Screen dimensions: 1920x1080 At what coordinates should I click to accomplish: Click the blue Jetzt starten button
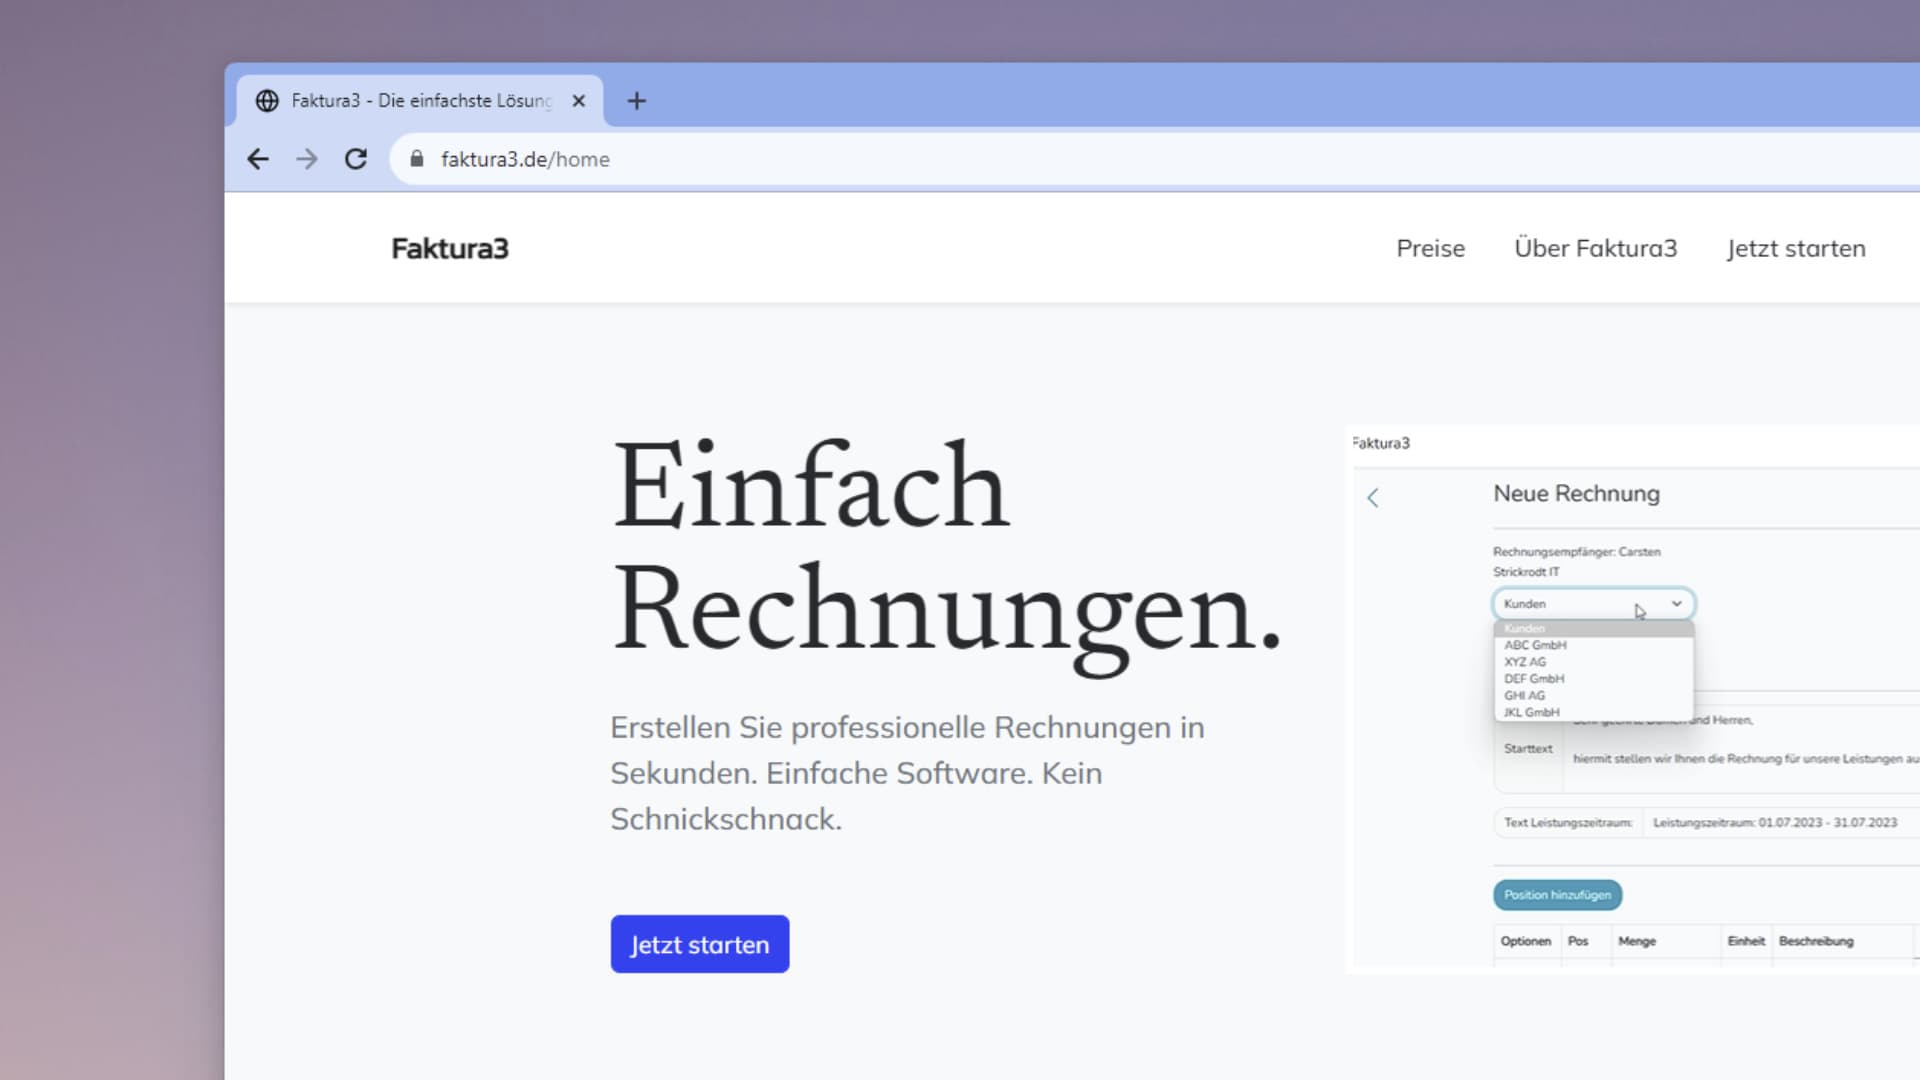pyautogui.click(x=700, y=944)
